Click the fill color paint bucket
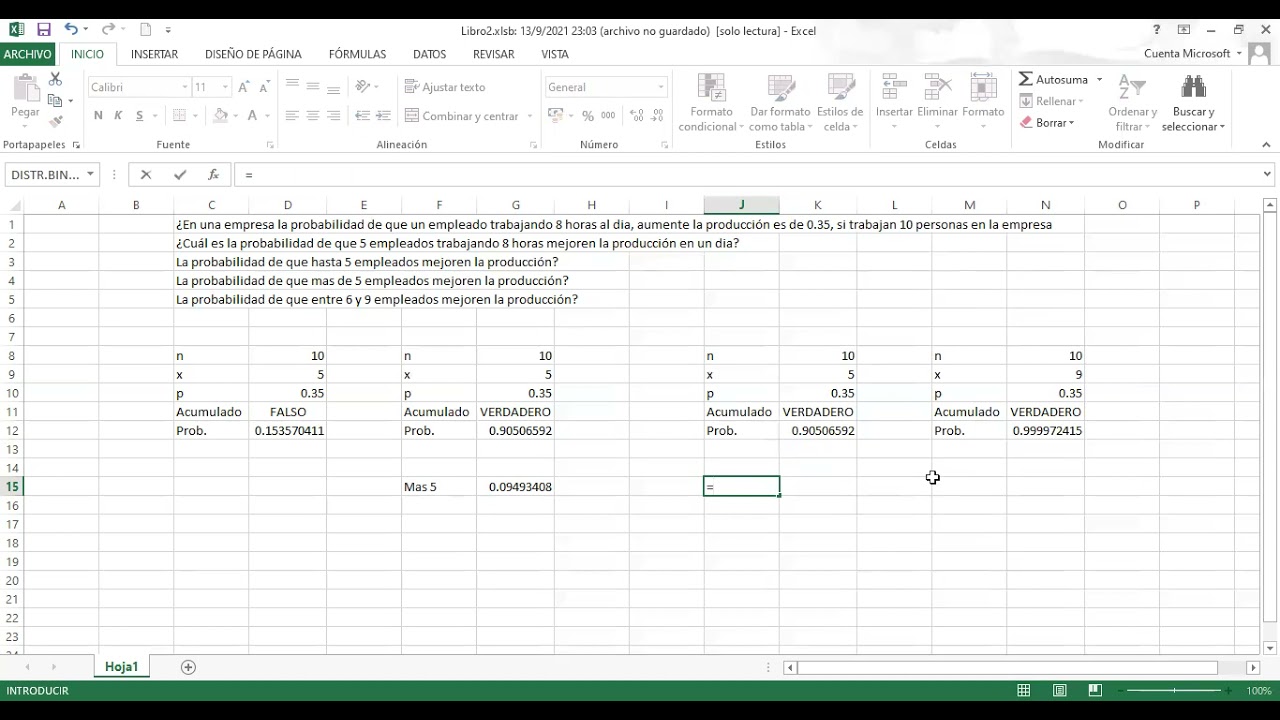This screenshot has width=1280, height=720. tap(220, 116)
